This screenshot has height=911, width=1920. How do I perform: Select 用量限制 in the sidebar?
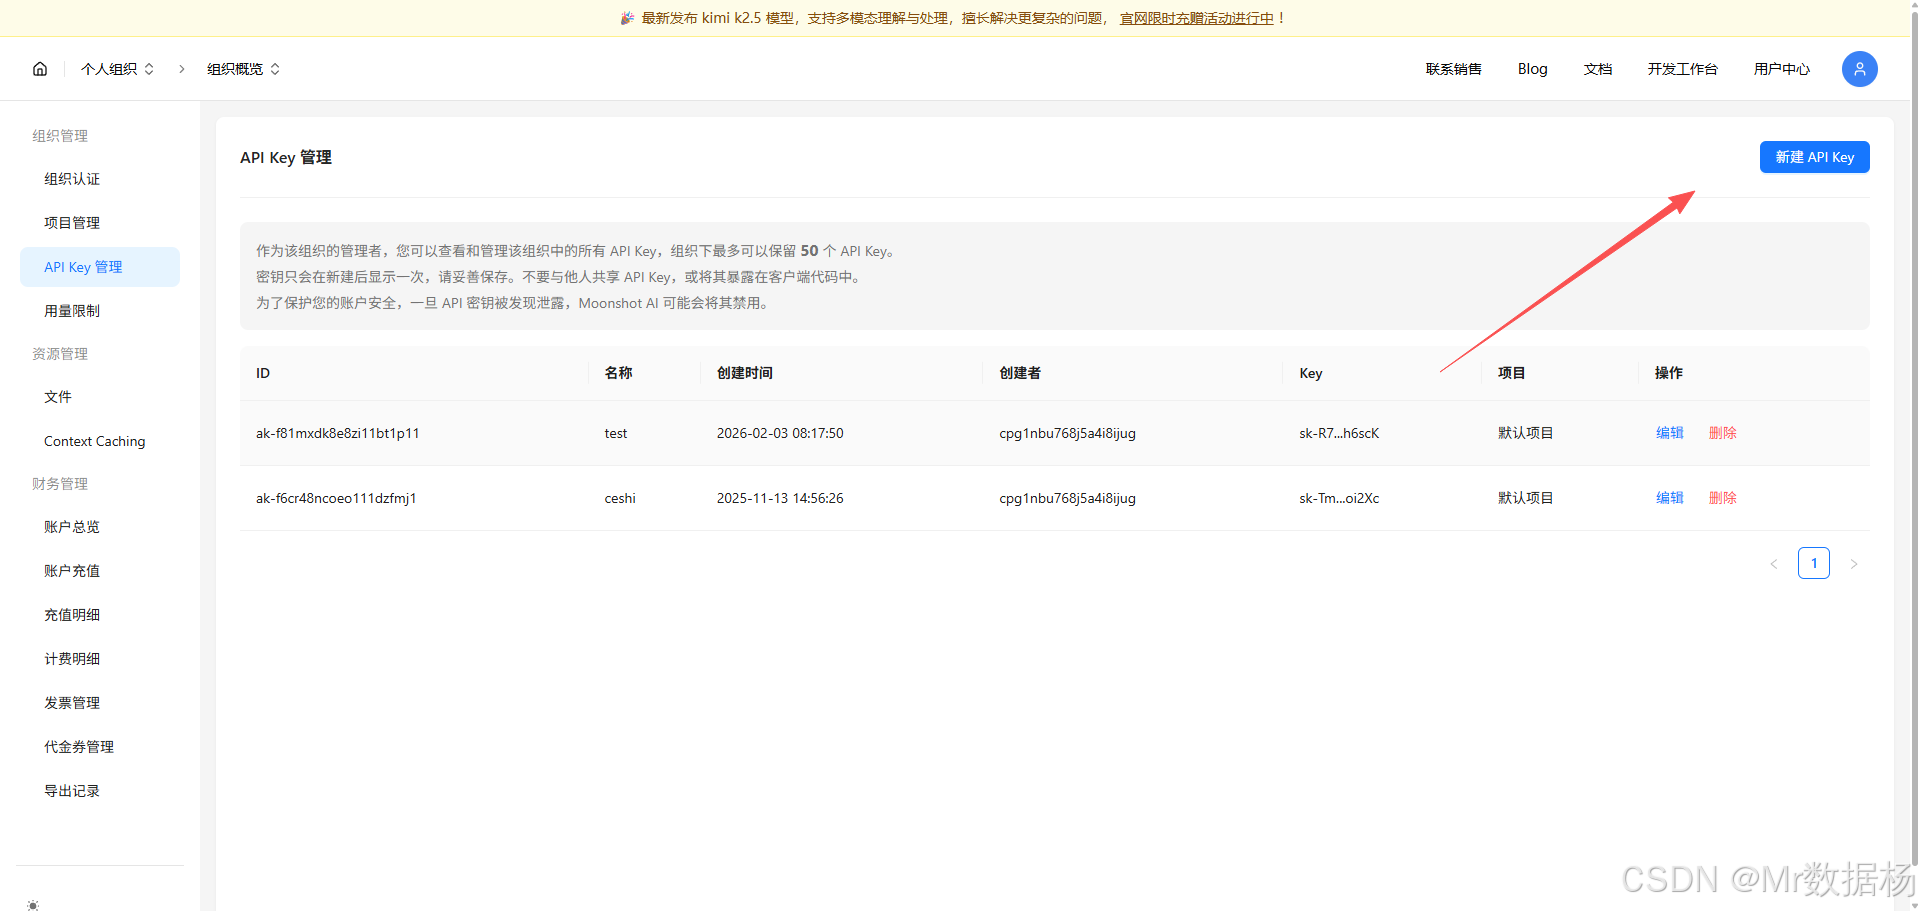[x=71, y=310]
